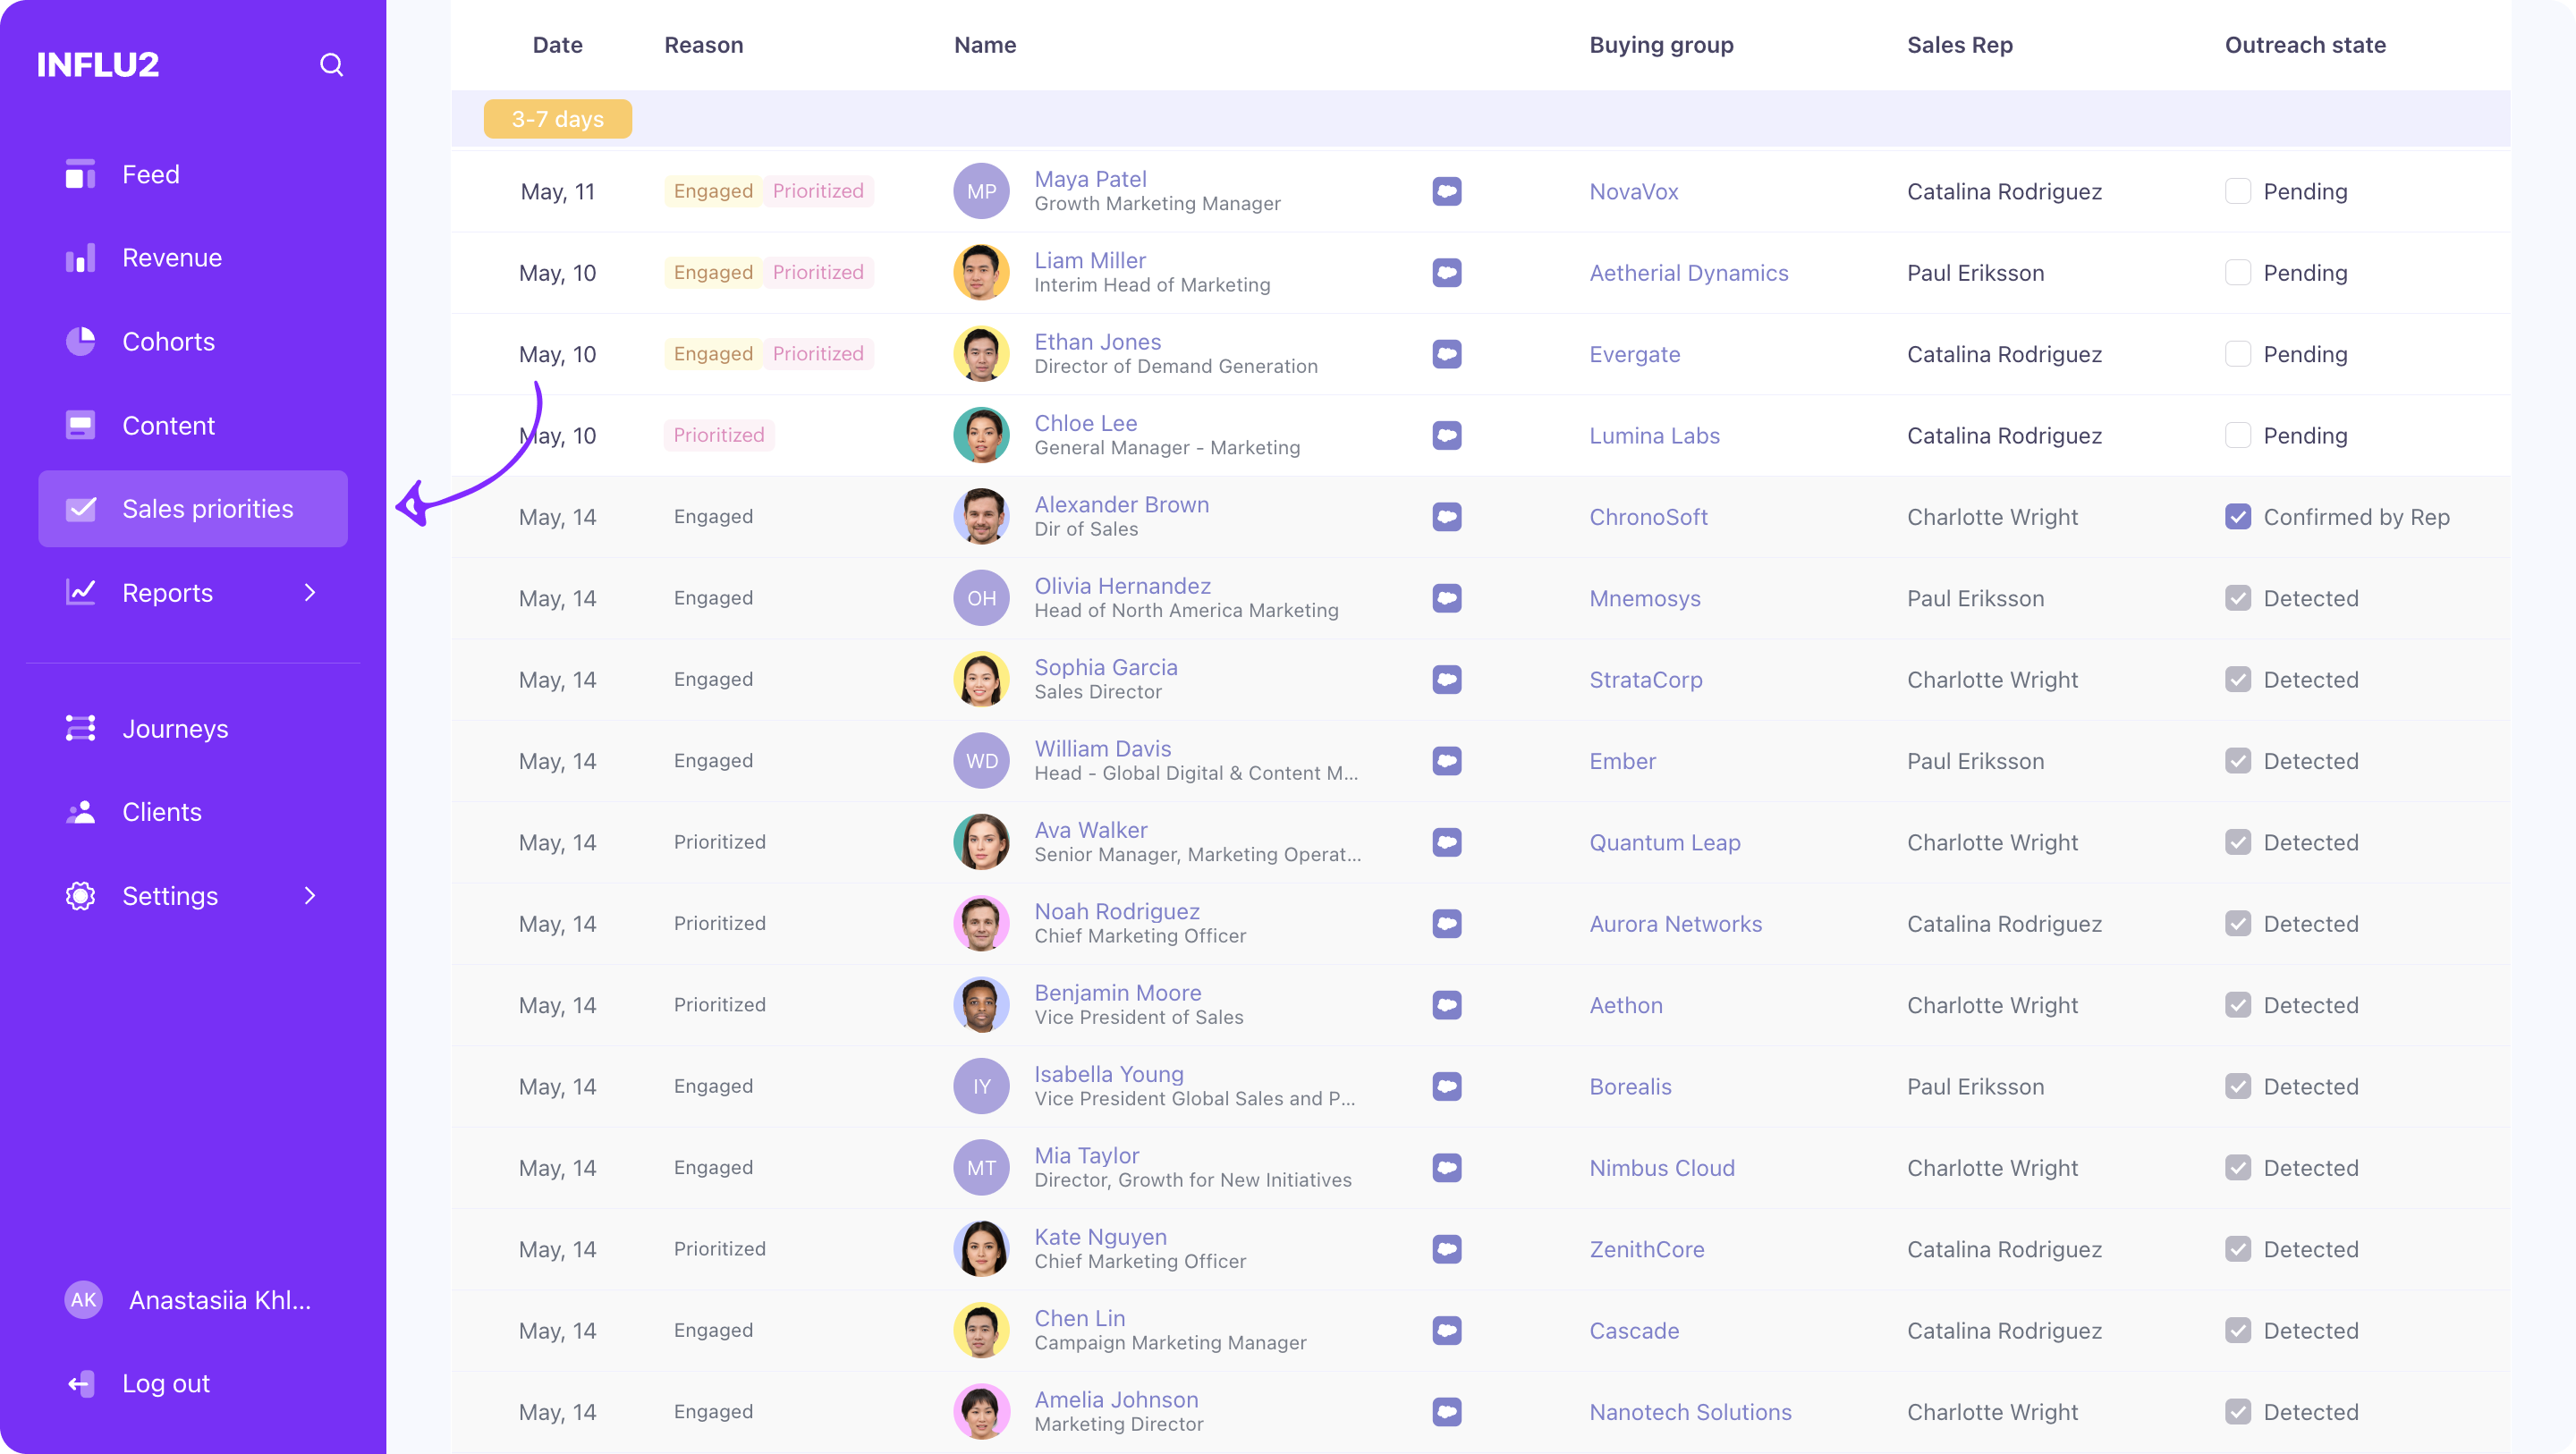Open Maya Patel's profile link

[x=1090, y=179]
